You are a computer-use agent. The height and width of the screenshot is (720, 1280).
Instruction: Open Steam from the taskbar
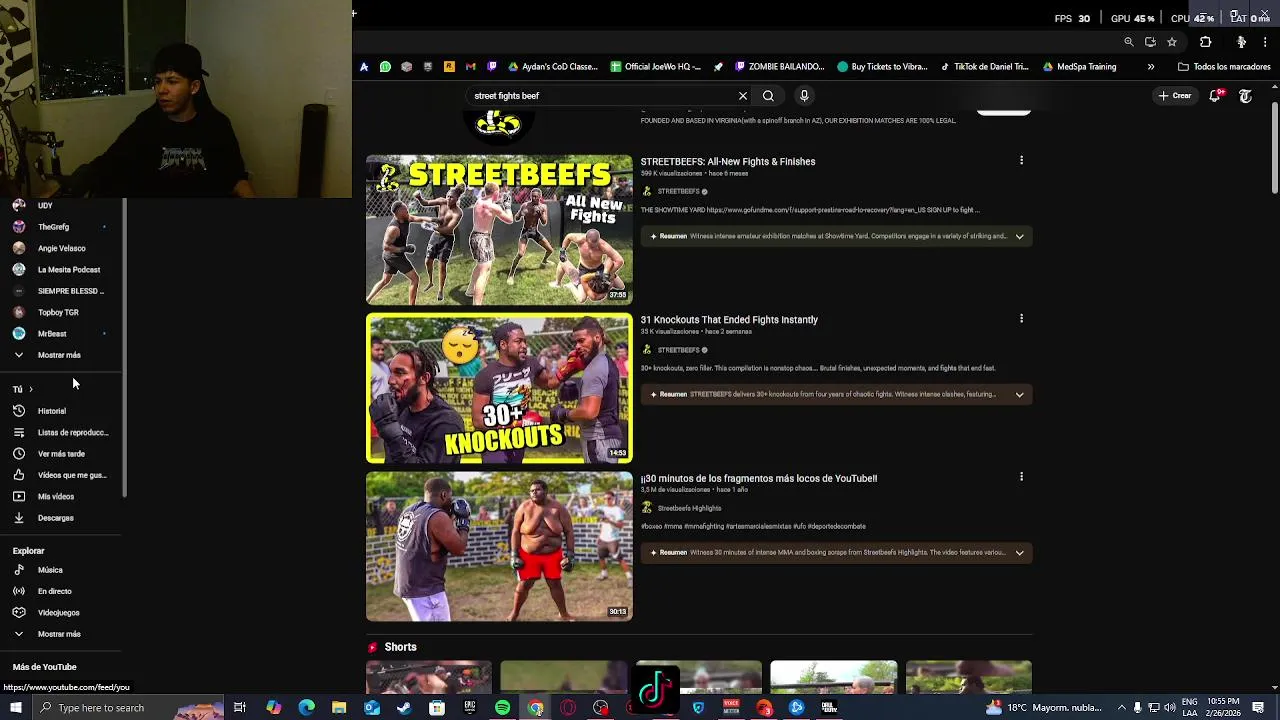(404, 708)
